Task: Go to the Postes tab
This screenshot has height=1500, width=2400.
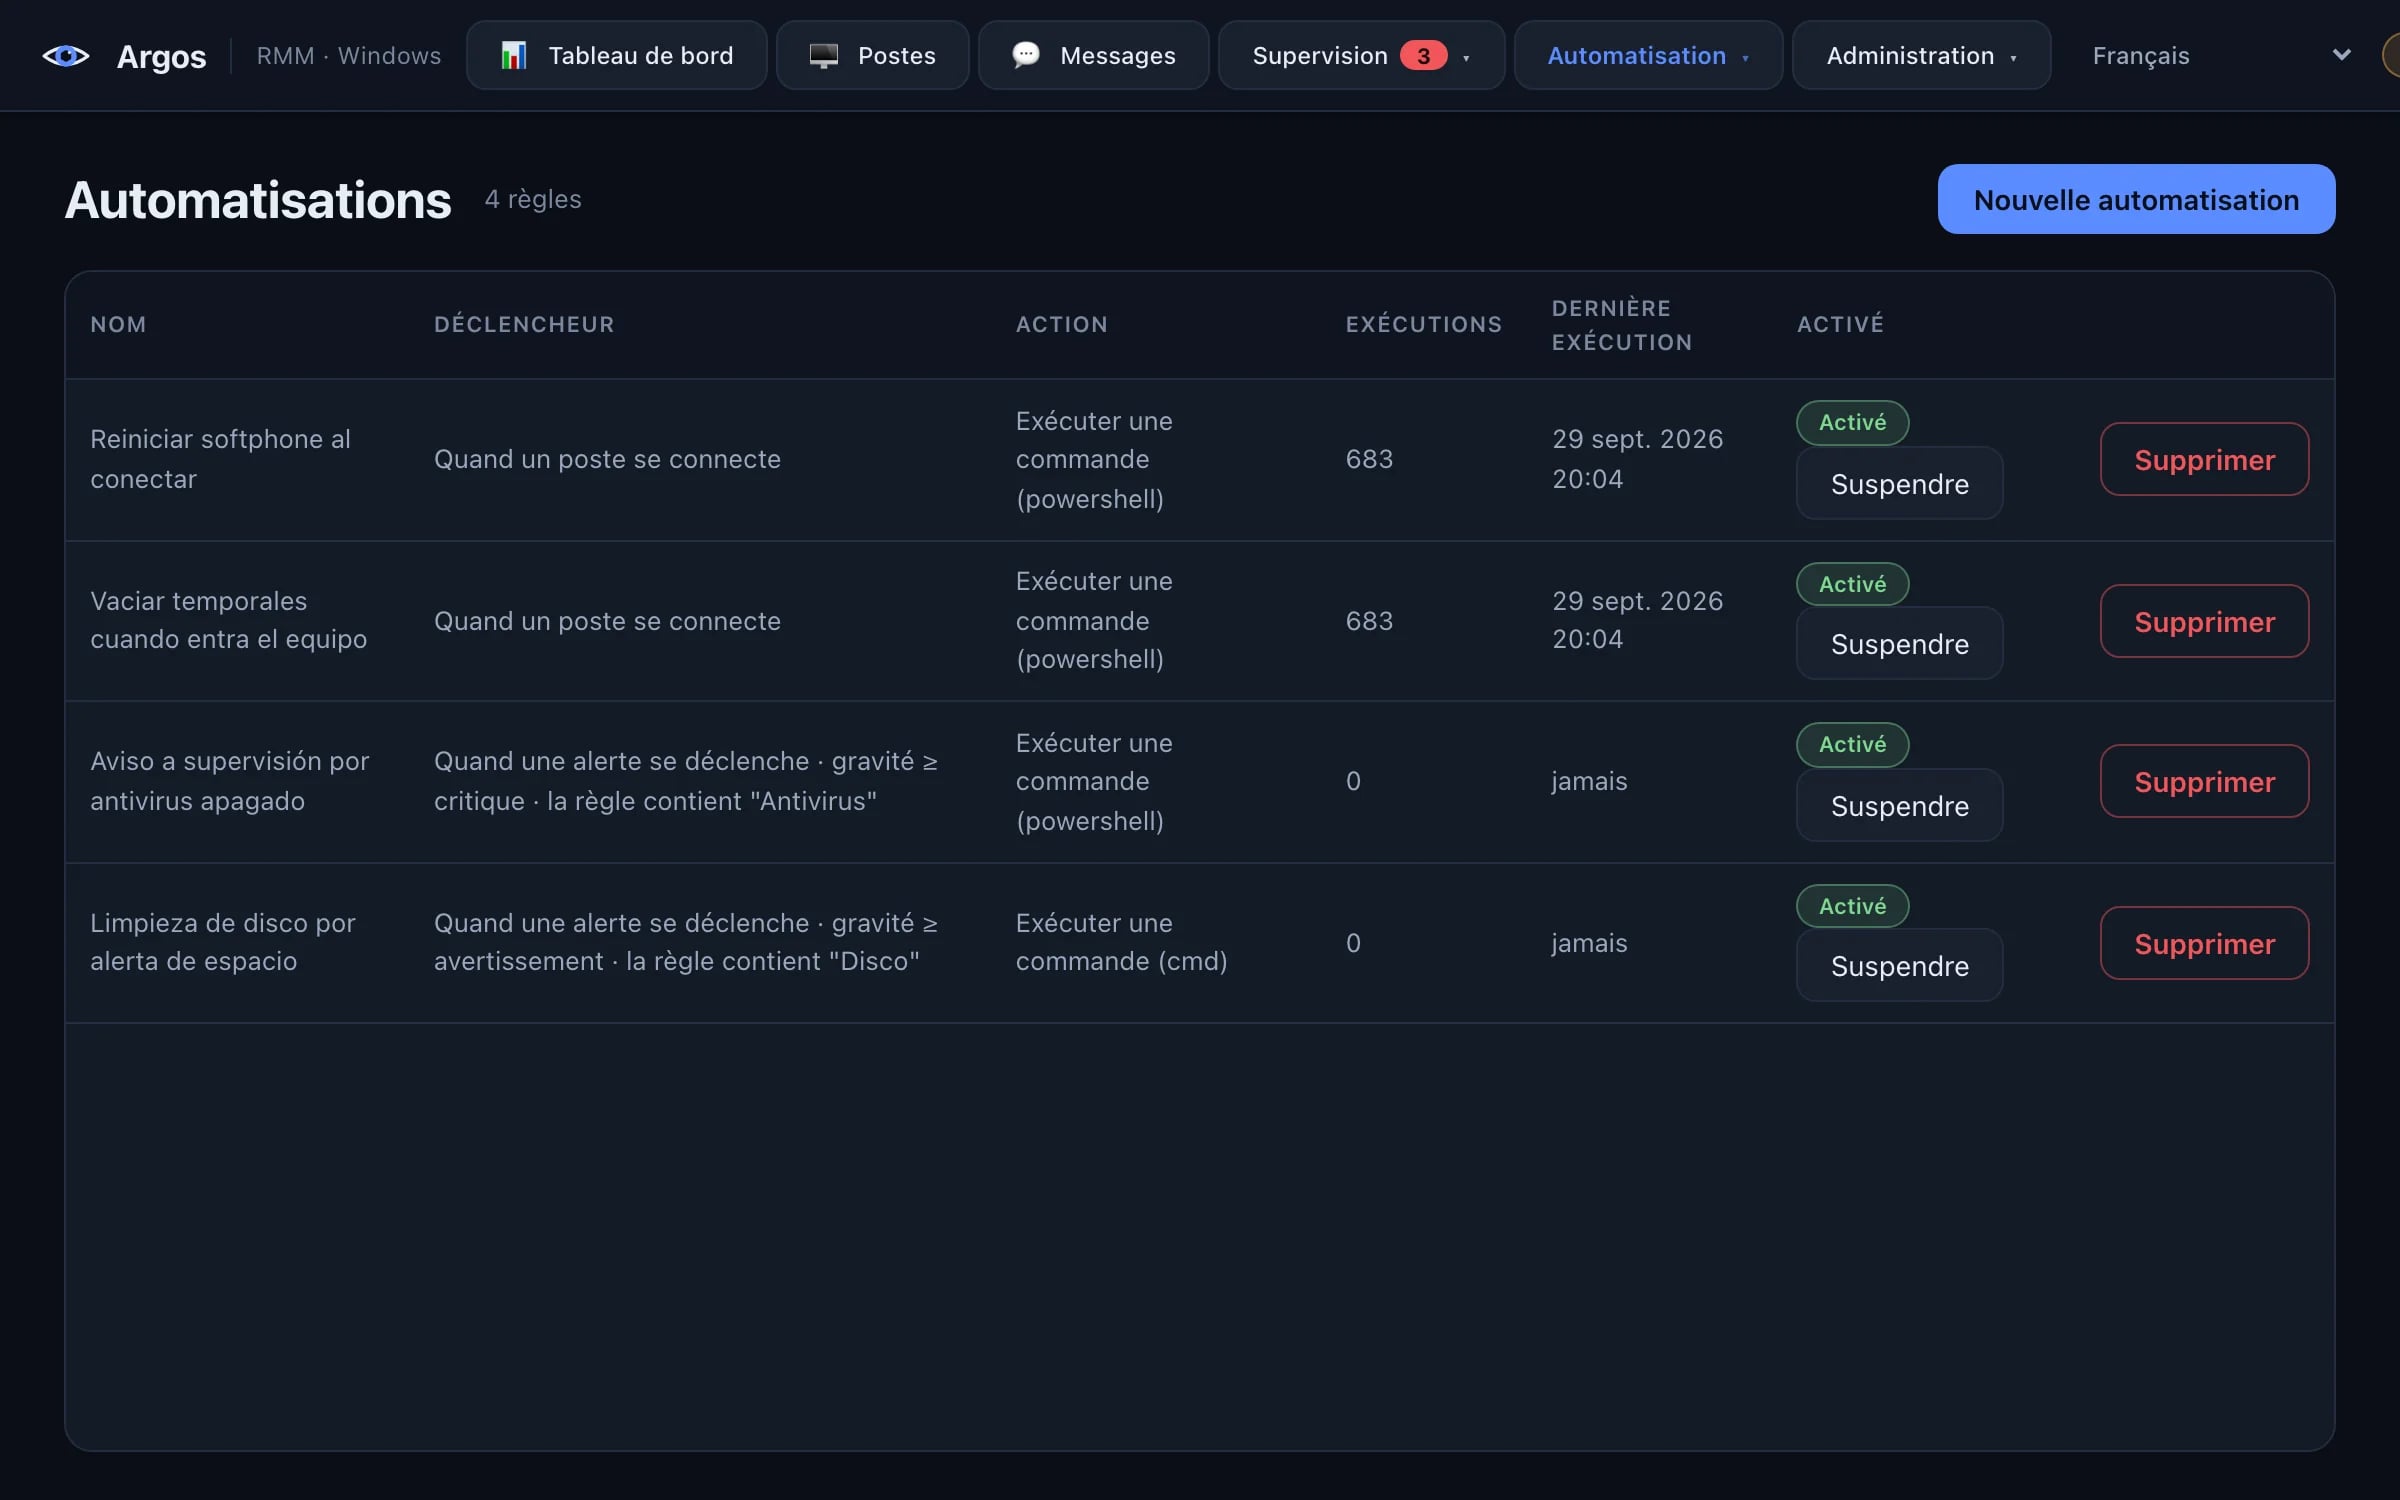Action: click(873, 56)
